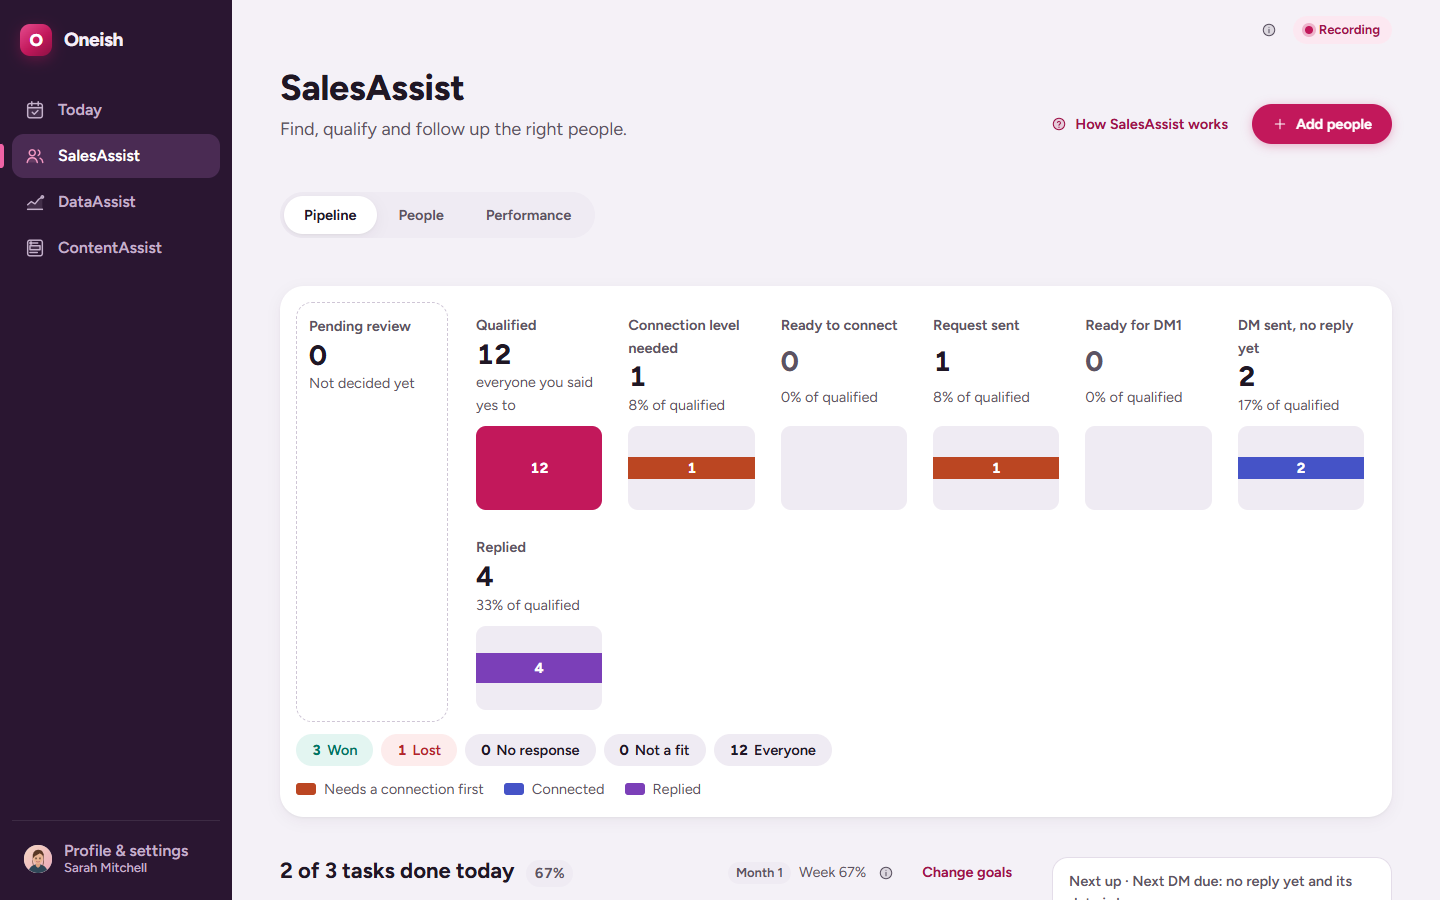Click the plus icon on Add people
The image size is (1440, 900).
[x=1279, y=124]
